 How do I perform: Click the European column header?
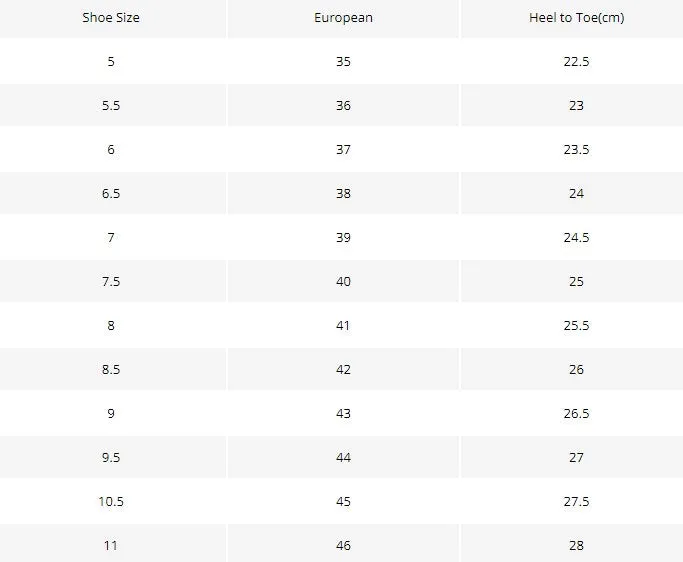(343, 18)
